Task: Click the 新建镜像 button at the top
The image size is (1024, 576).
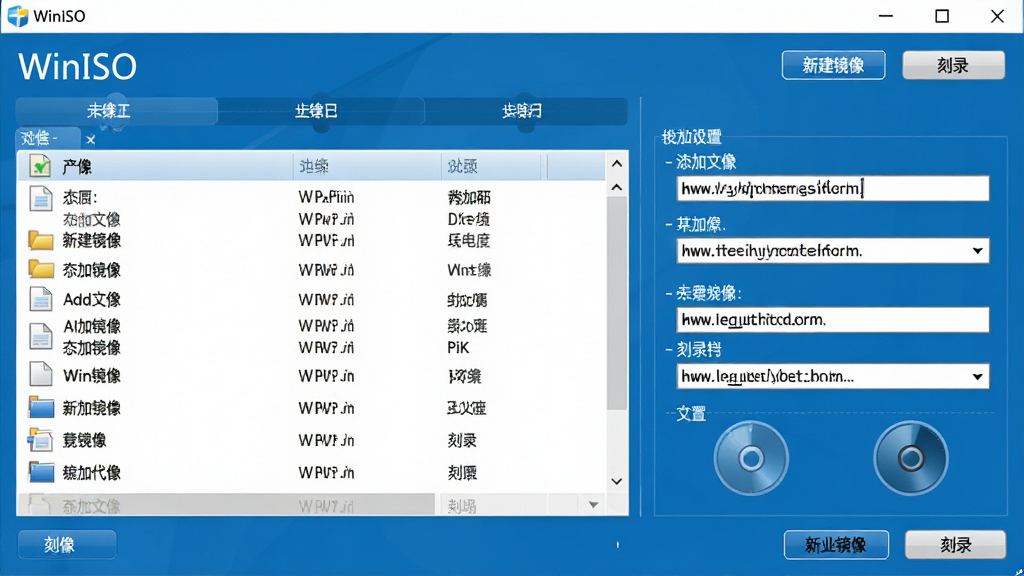Action: (833, 65)
